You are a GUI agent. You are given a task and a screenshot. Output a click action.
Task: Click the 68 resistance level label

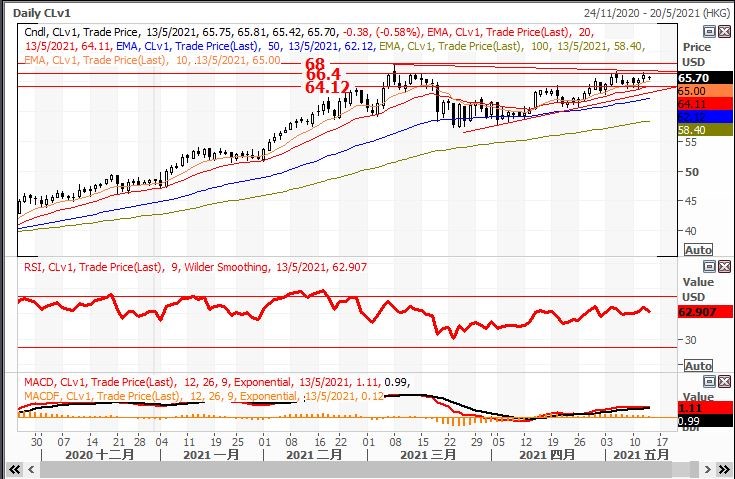[x=315, y=64]
